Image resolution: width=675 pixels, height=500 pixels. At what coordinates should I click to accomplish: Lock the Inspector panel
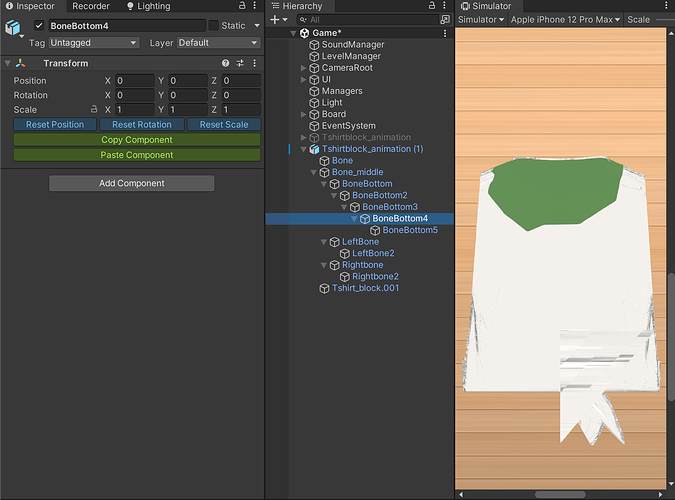tap(242, 6)
